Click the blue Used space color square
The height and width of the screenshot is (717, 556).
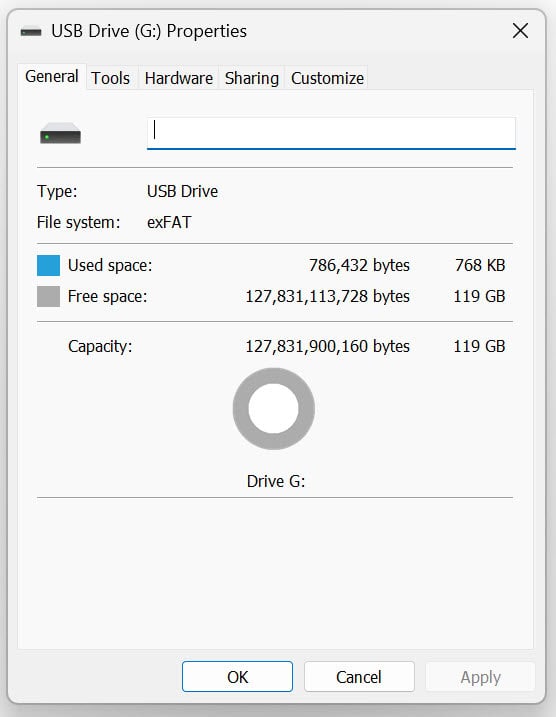click(48, 266)
